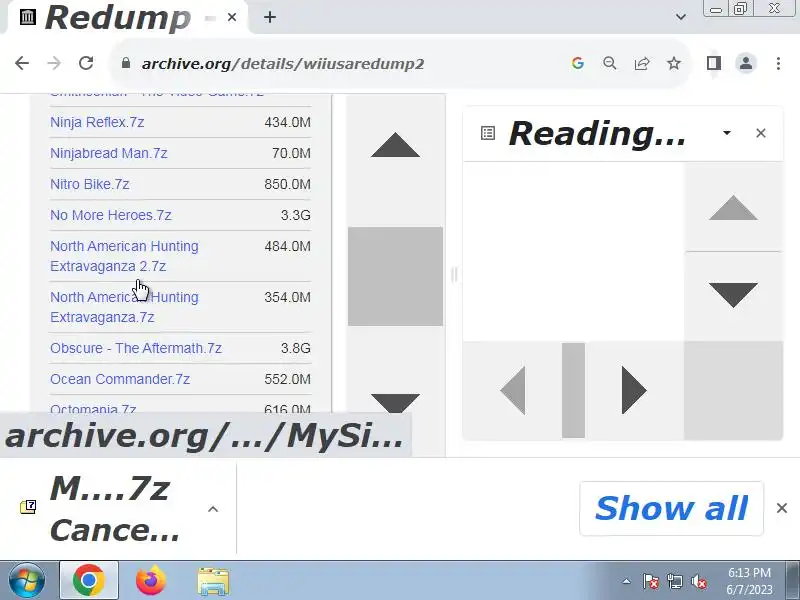Viewport: 800px width, 600px height.
Task: Expand download item options chevron
Action: click(213, 509)
